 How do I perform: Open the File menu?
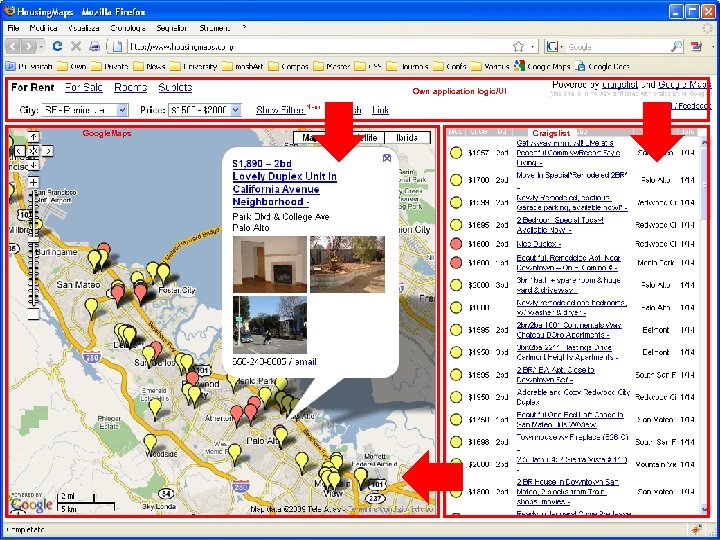point(13,28)
